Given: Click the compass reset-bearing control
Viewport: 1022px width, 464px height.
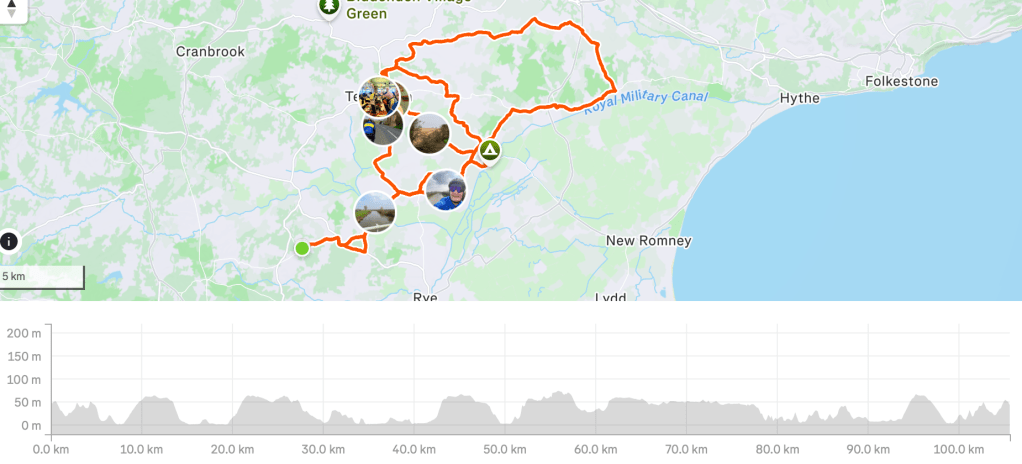Looking at the screenshot, I should [11, 8].
